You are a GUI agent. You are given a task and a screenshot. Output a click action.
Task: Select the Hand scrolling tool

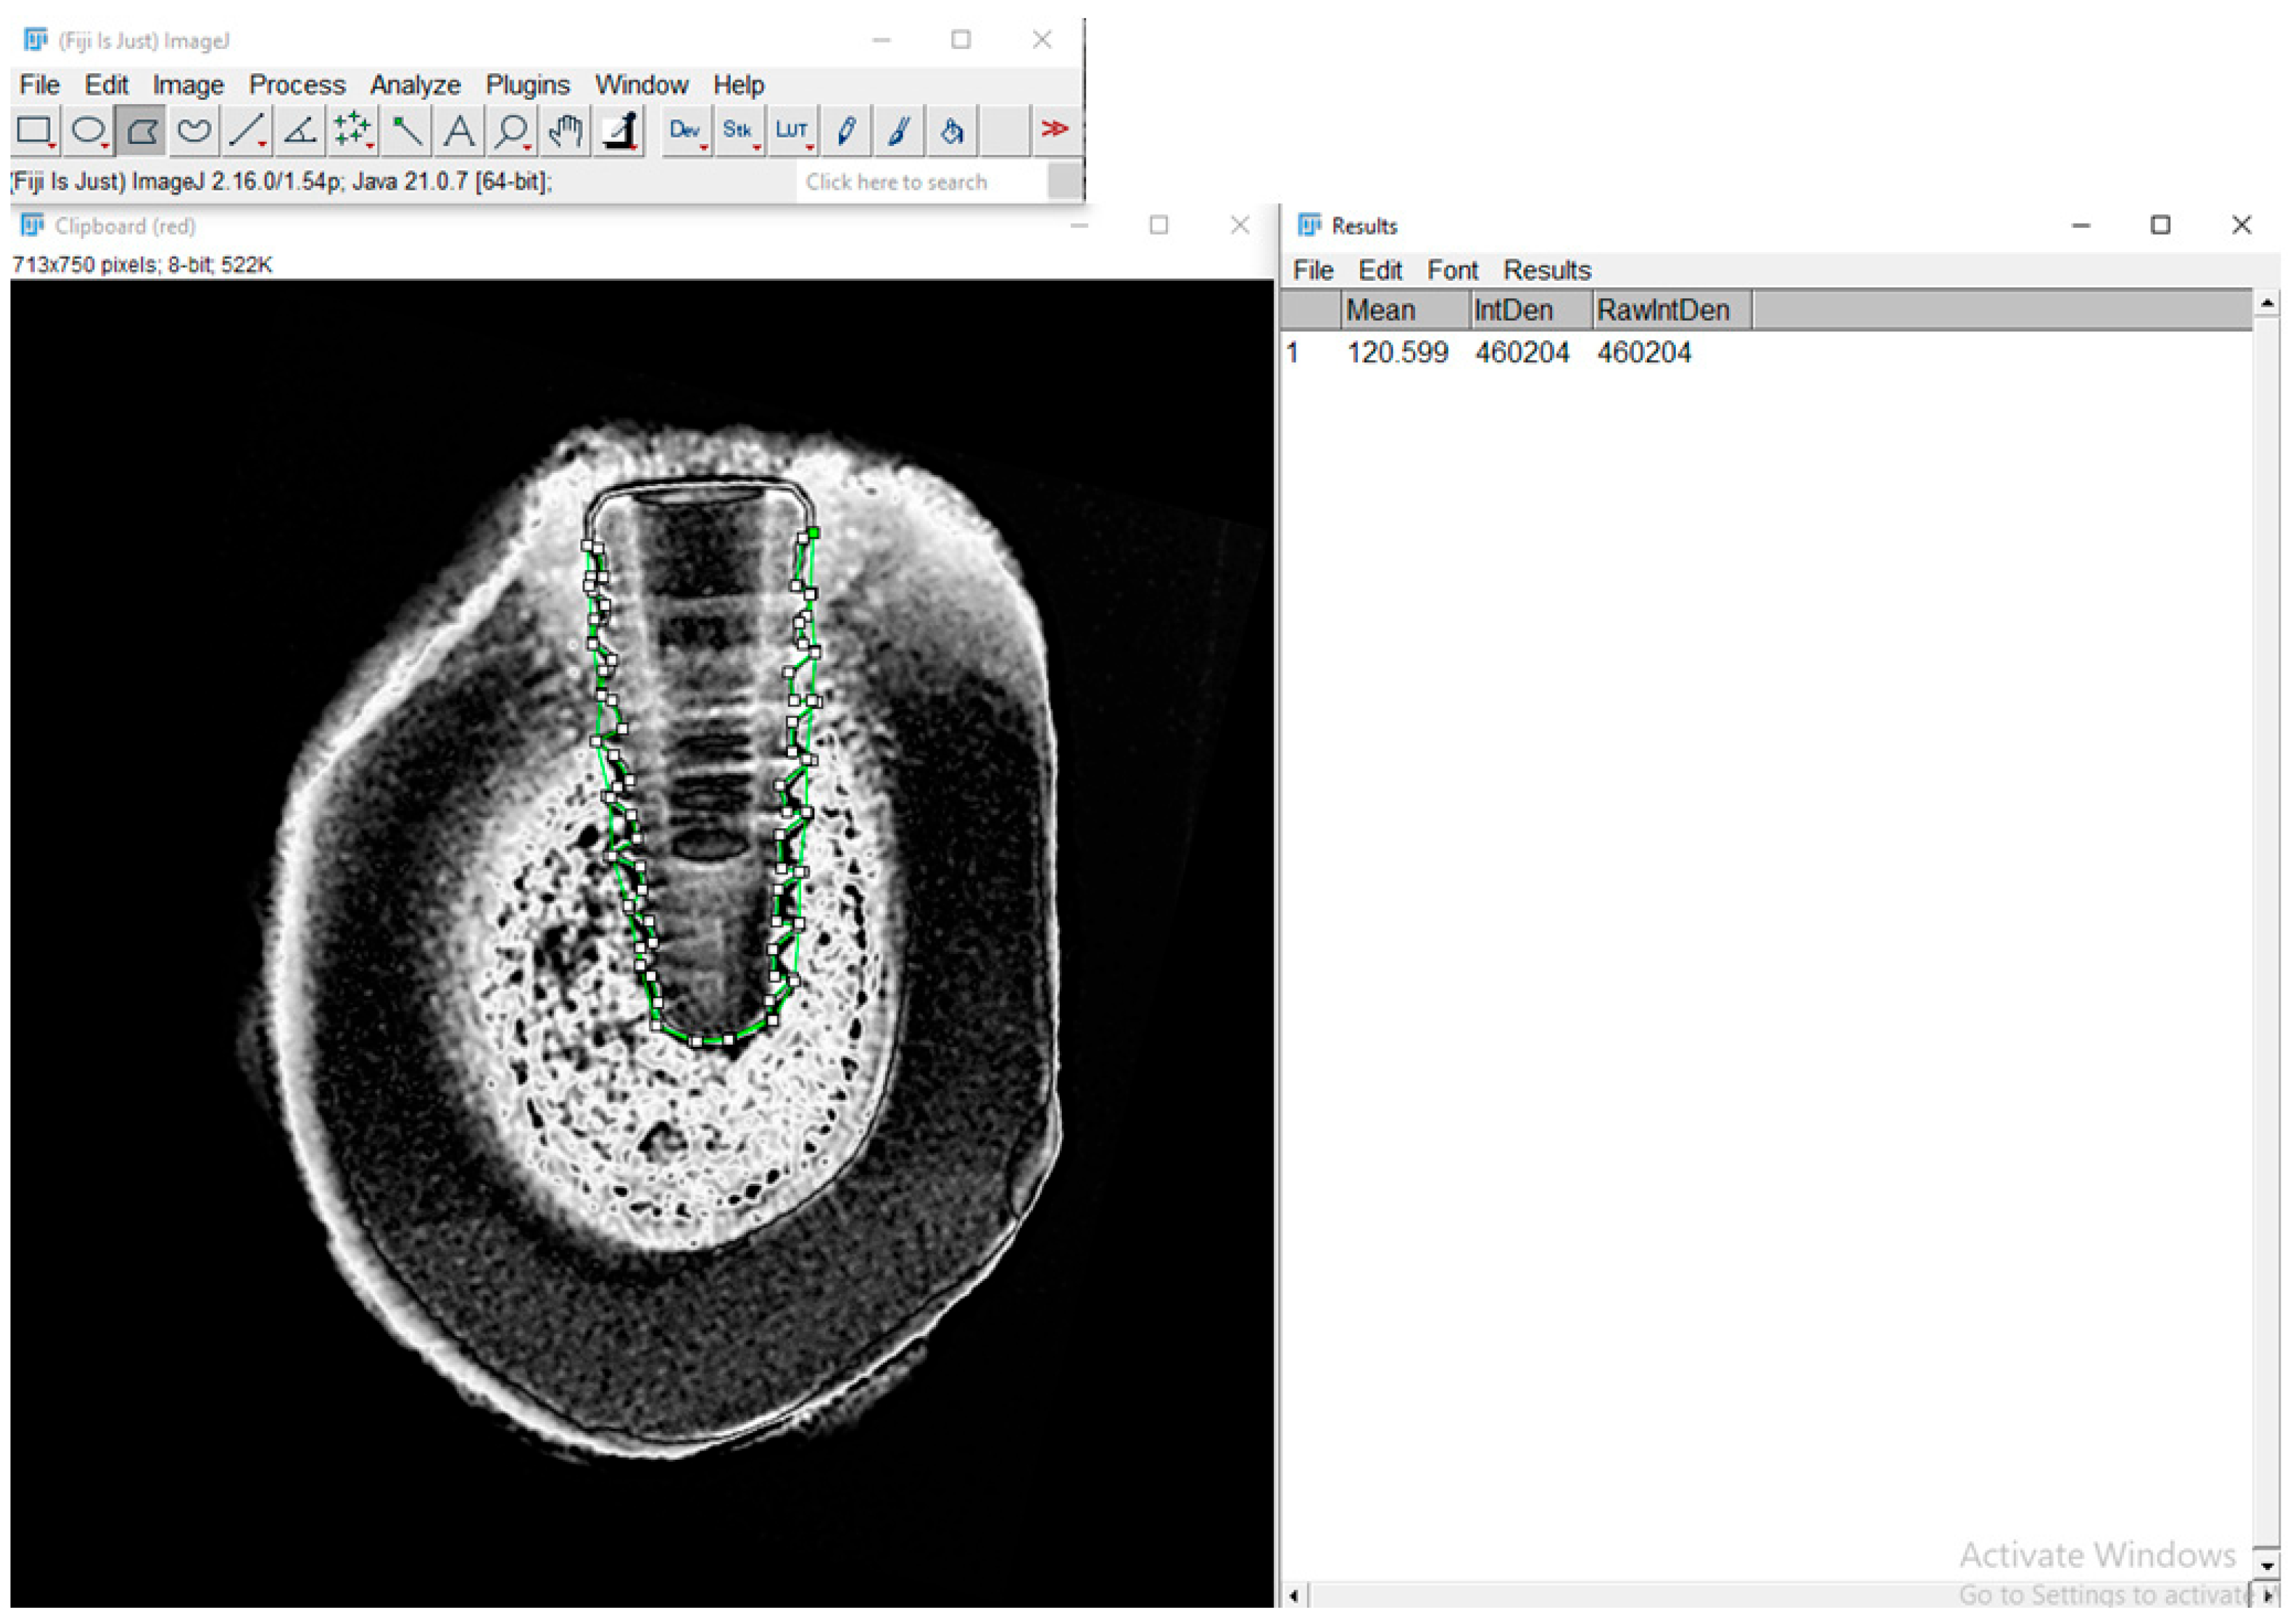[565, 130]
